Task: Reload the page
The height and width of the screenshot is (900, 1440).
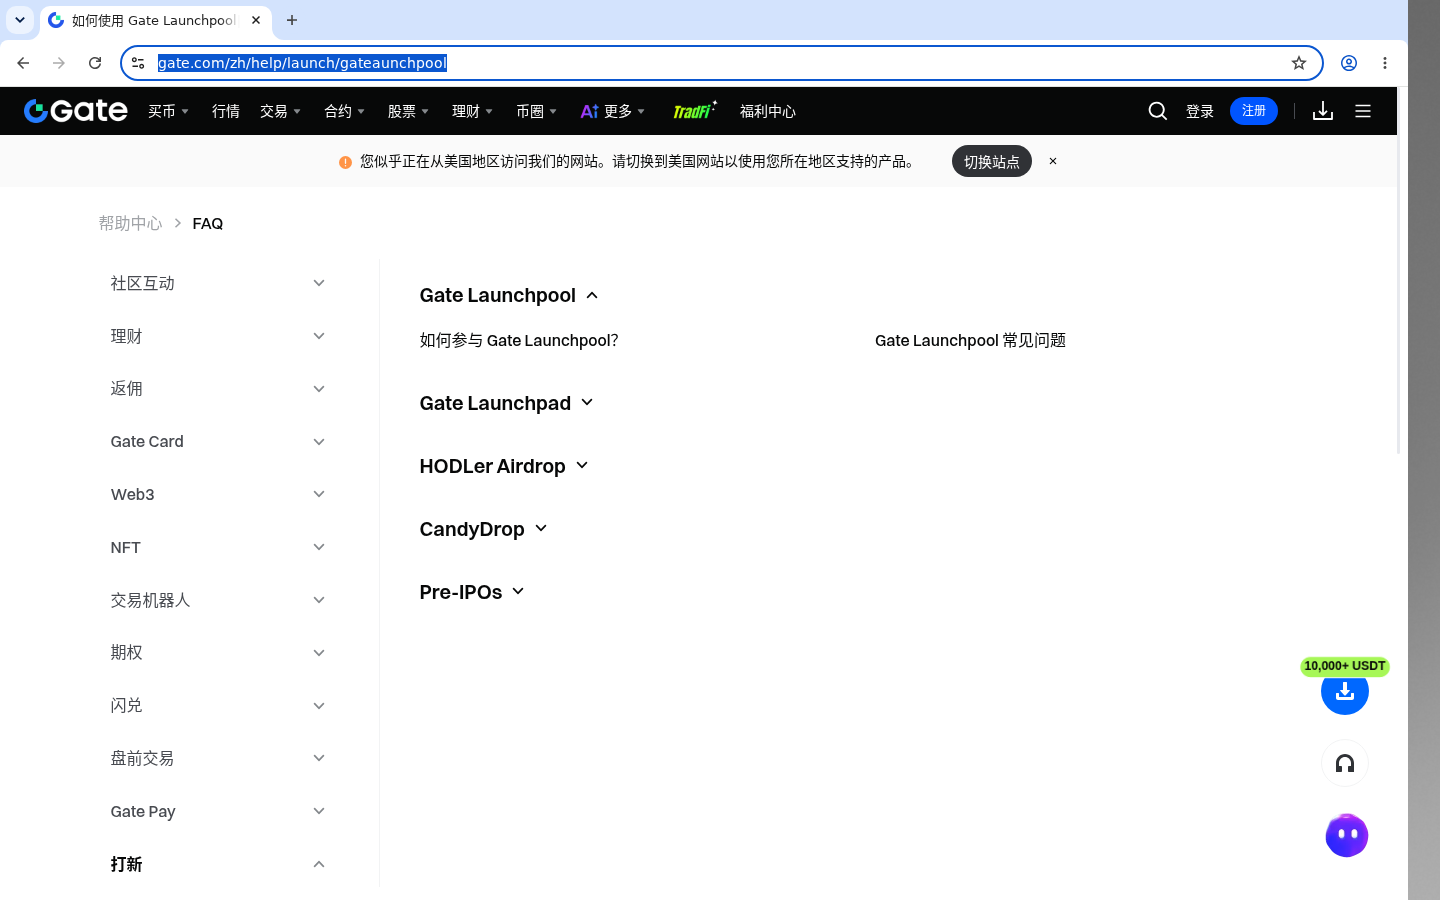Action: point(95,63)
